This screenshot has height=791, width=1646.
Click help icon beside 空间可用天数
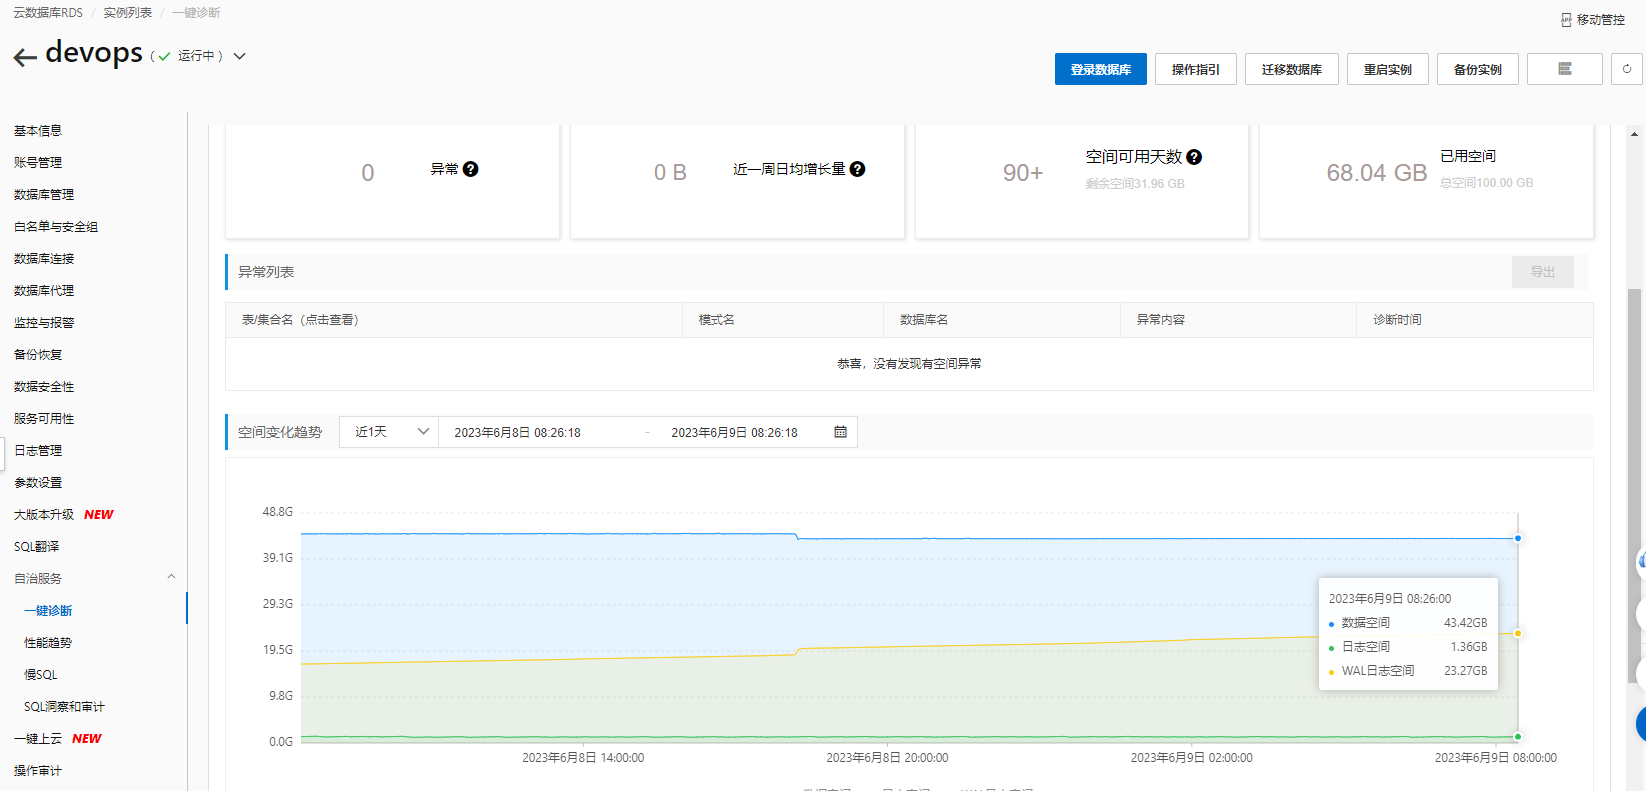[1194, 157]
